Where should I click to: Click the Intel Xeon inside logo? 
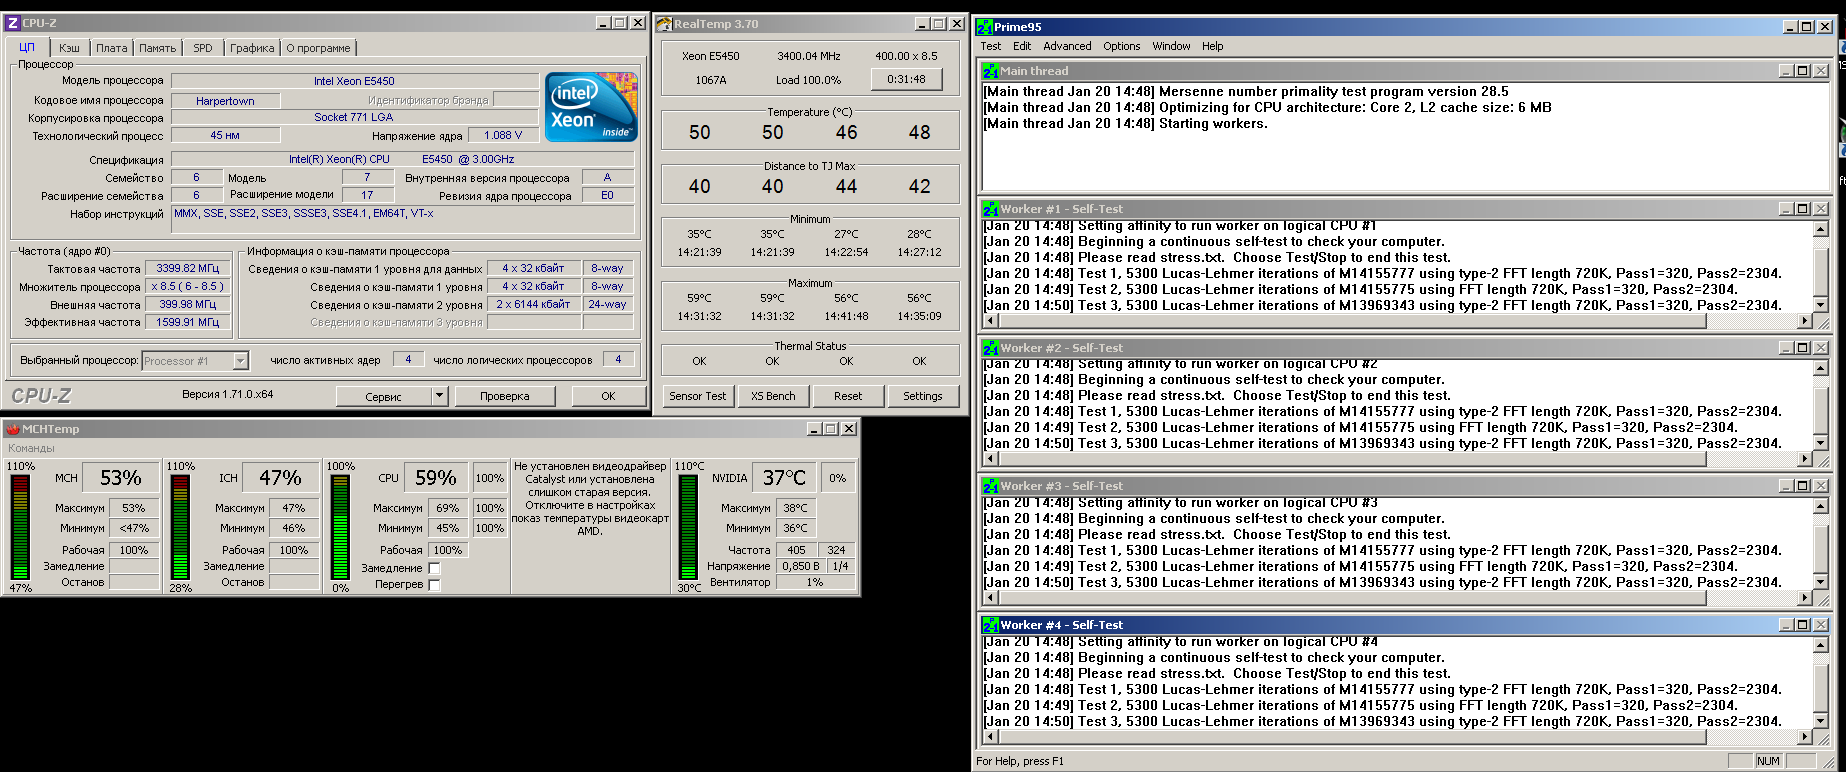coord(590,107)
